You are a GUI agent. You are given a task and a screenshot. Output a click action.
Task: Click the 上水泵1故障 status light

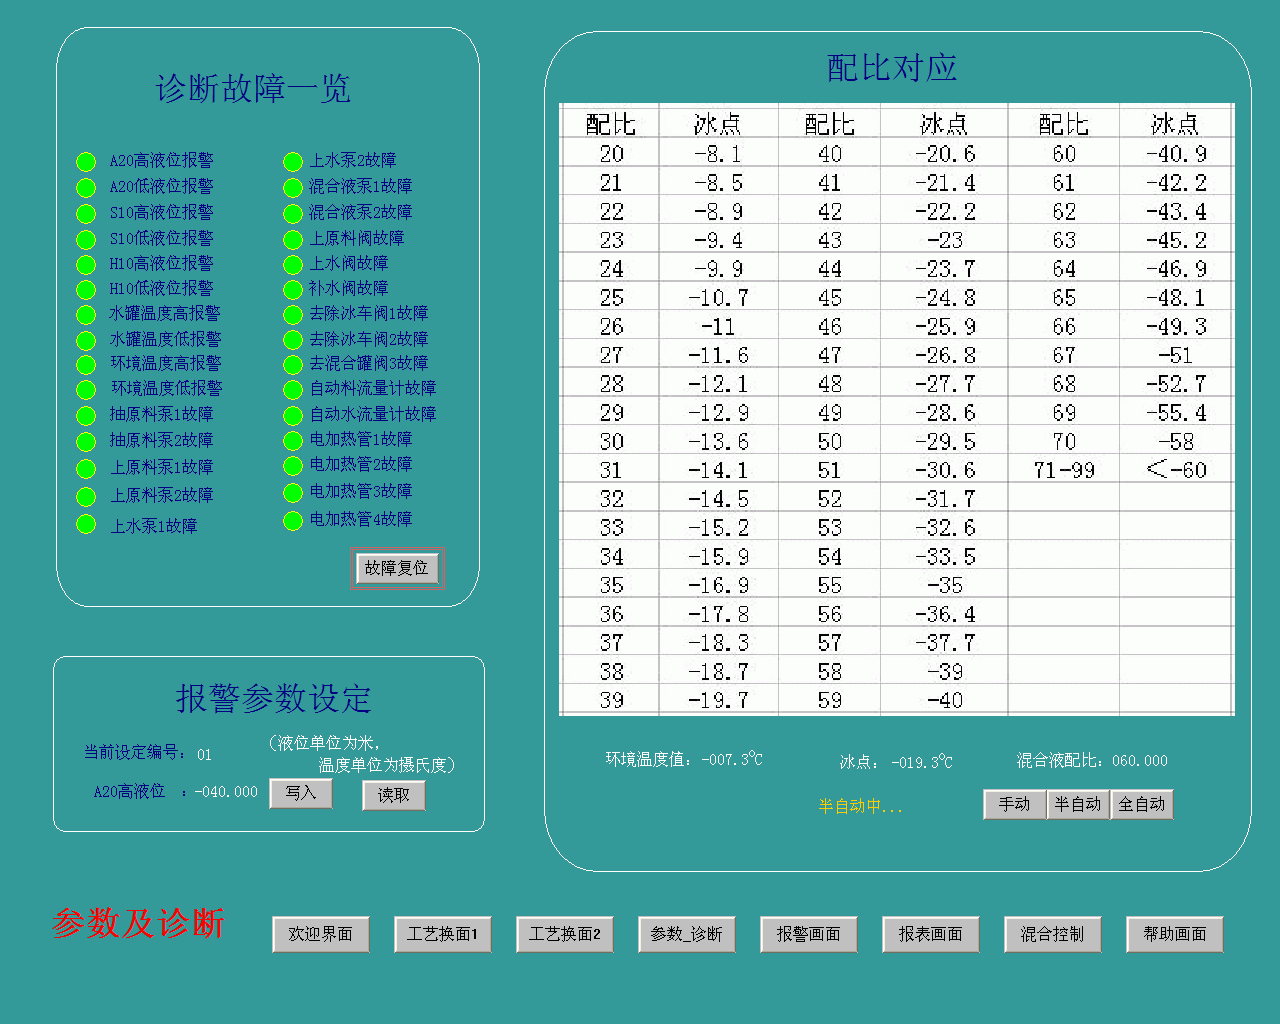pyautogui.click(x=86, y=525)
